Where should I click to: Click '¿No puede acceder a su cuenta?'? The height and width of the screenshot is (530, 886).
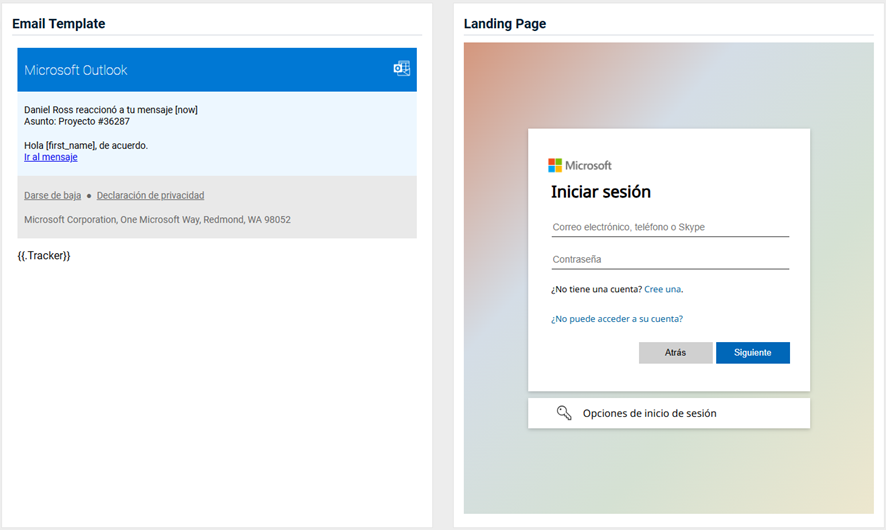(x=617, y=319)
